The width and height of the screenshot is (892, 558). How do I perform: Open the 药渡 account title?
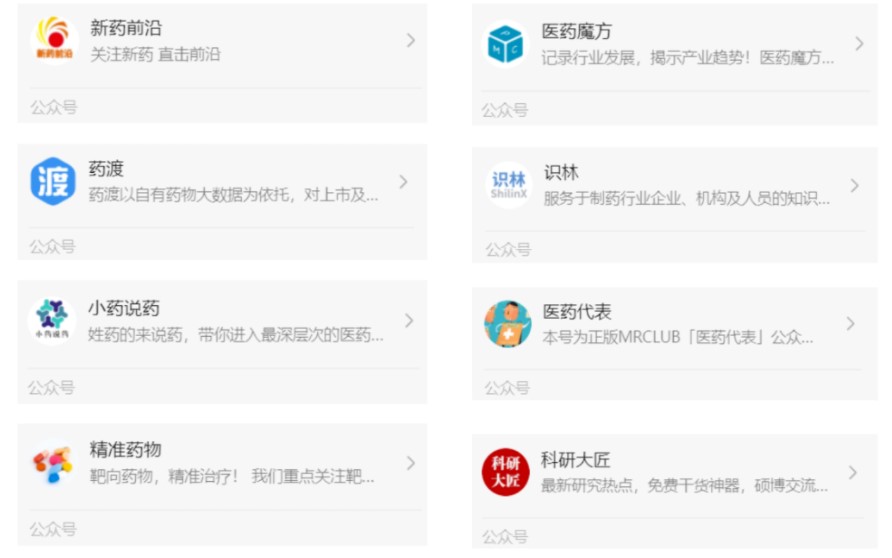[x=106, y=169]
